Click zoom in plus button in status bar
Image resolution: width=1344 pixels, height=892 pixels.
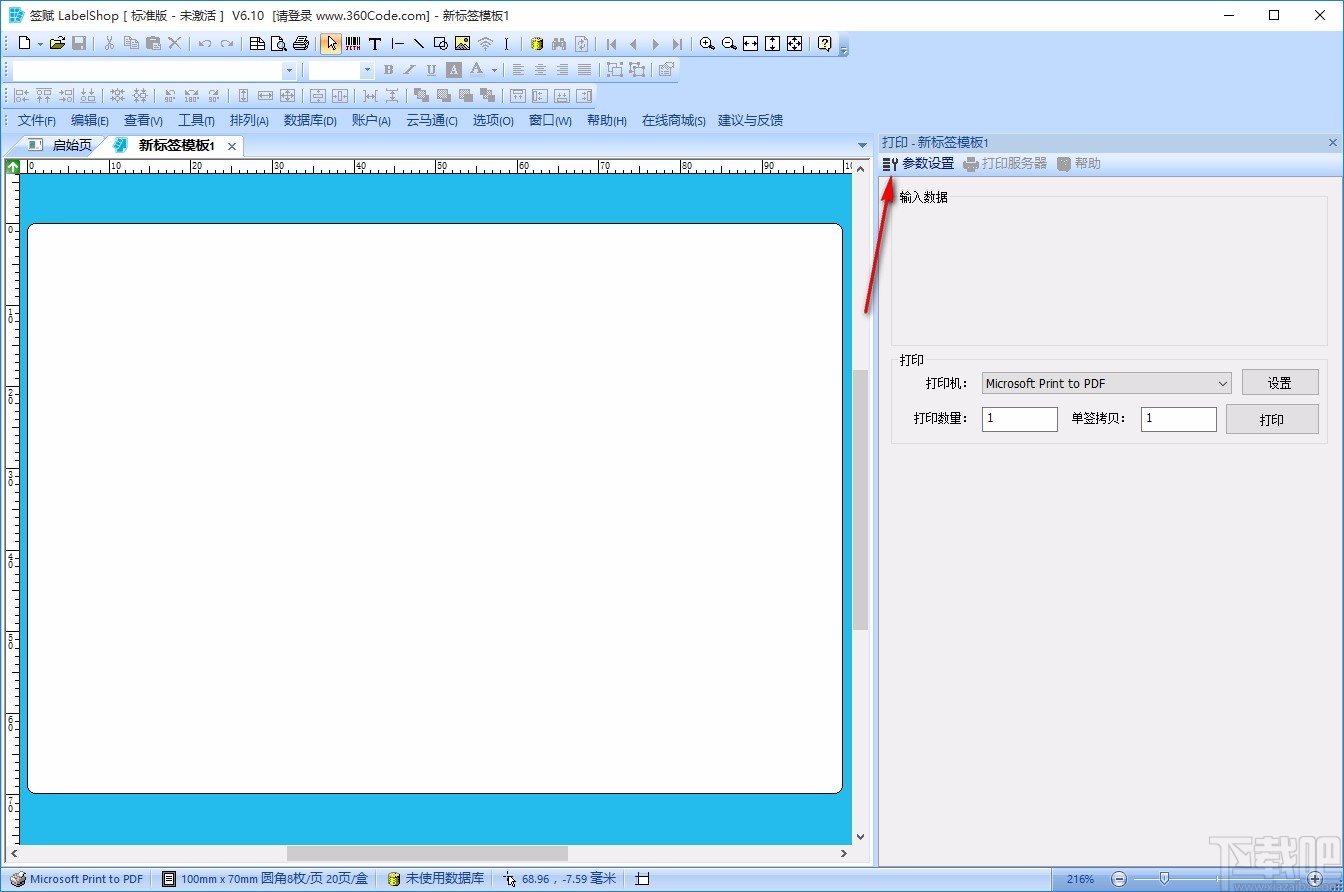1315,879
